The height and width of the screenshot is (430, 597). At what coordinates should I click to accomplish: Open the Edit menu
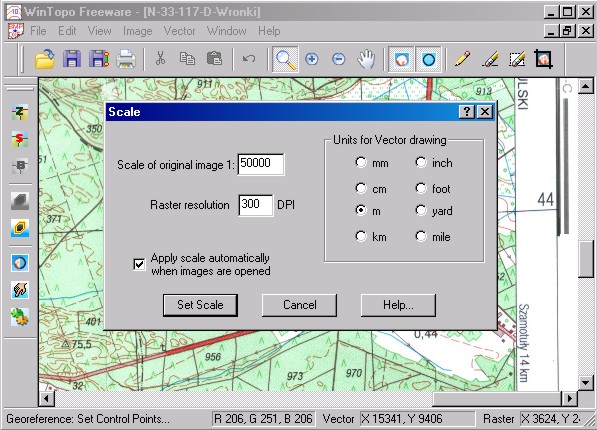tap(67, 31)
